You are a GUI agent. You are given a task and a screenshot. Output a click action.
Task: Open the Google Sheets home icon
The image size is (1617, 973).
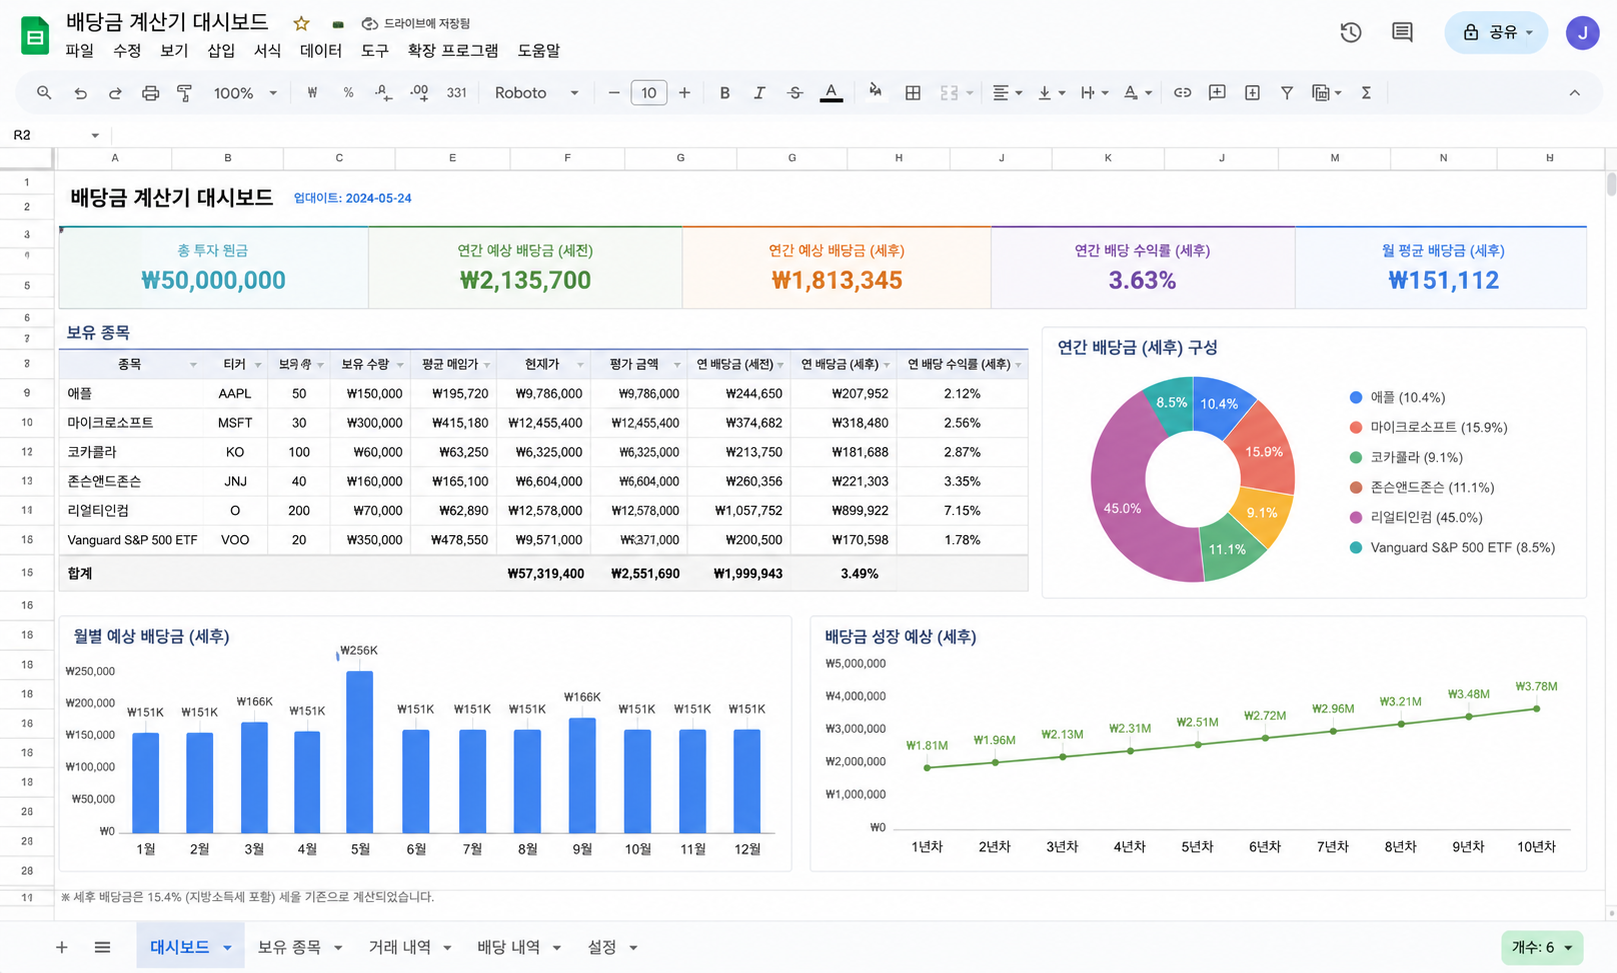pos(35,36)
